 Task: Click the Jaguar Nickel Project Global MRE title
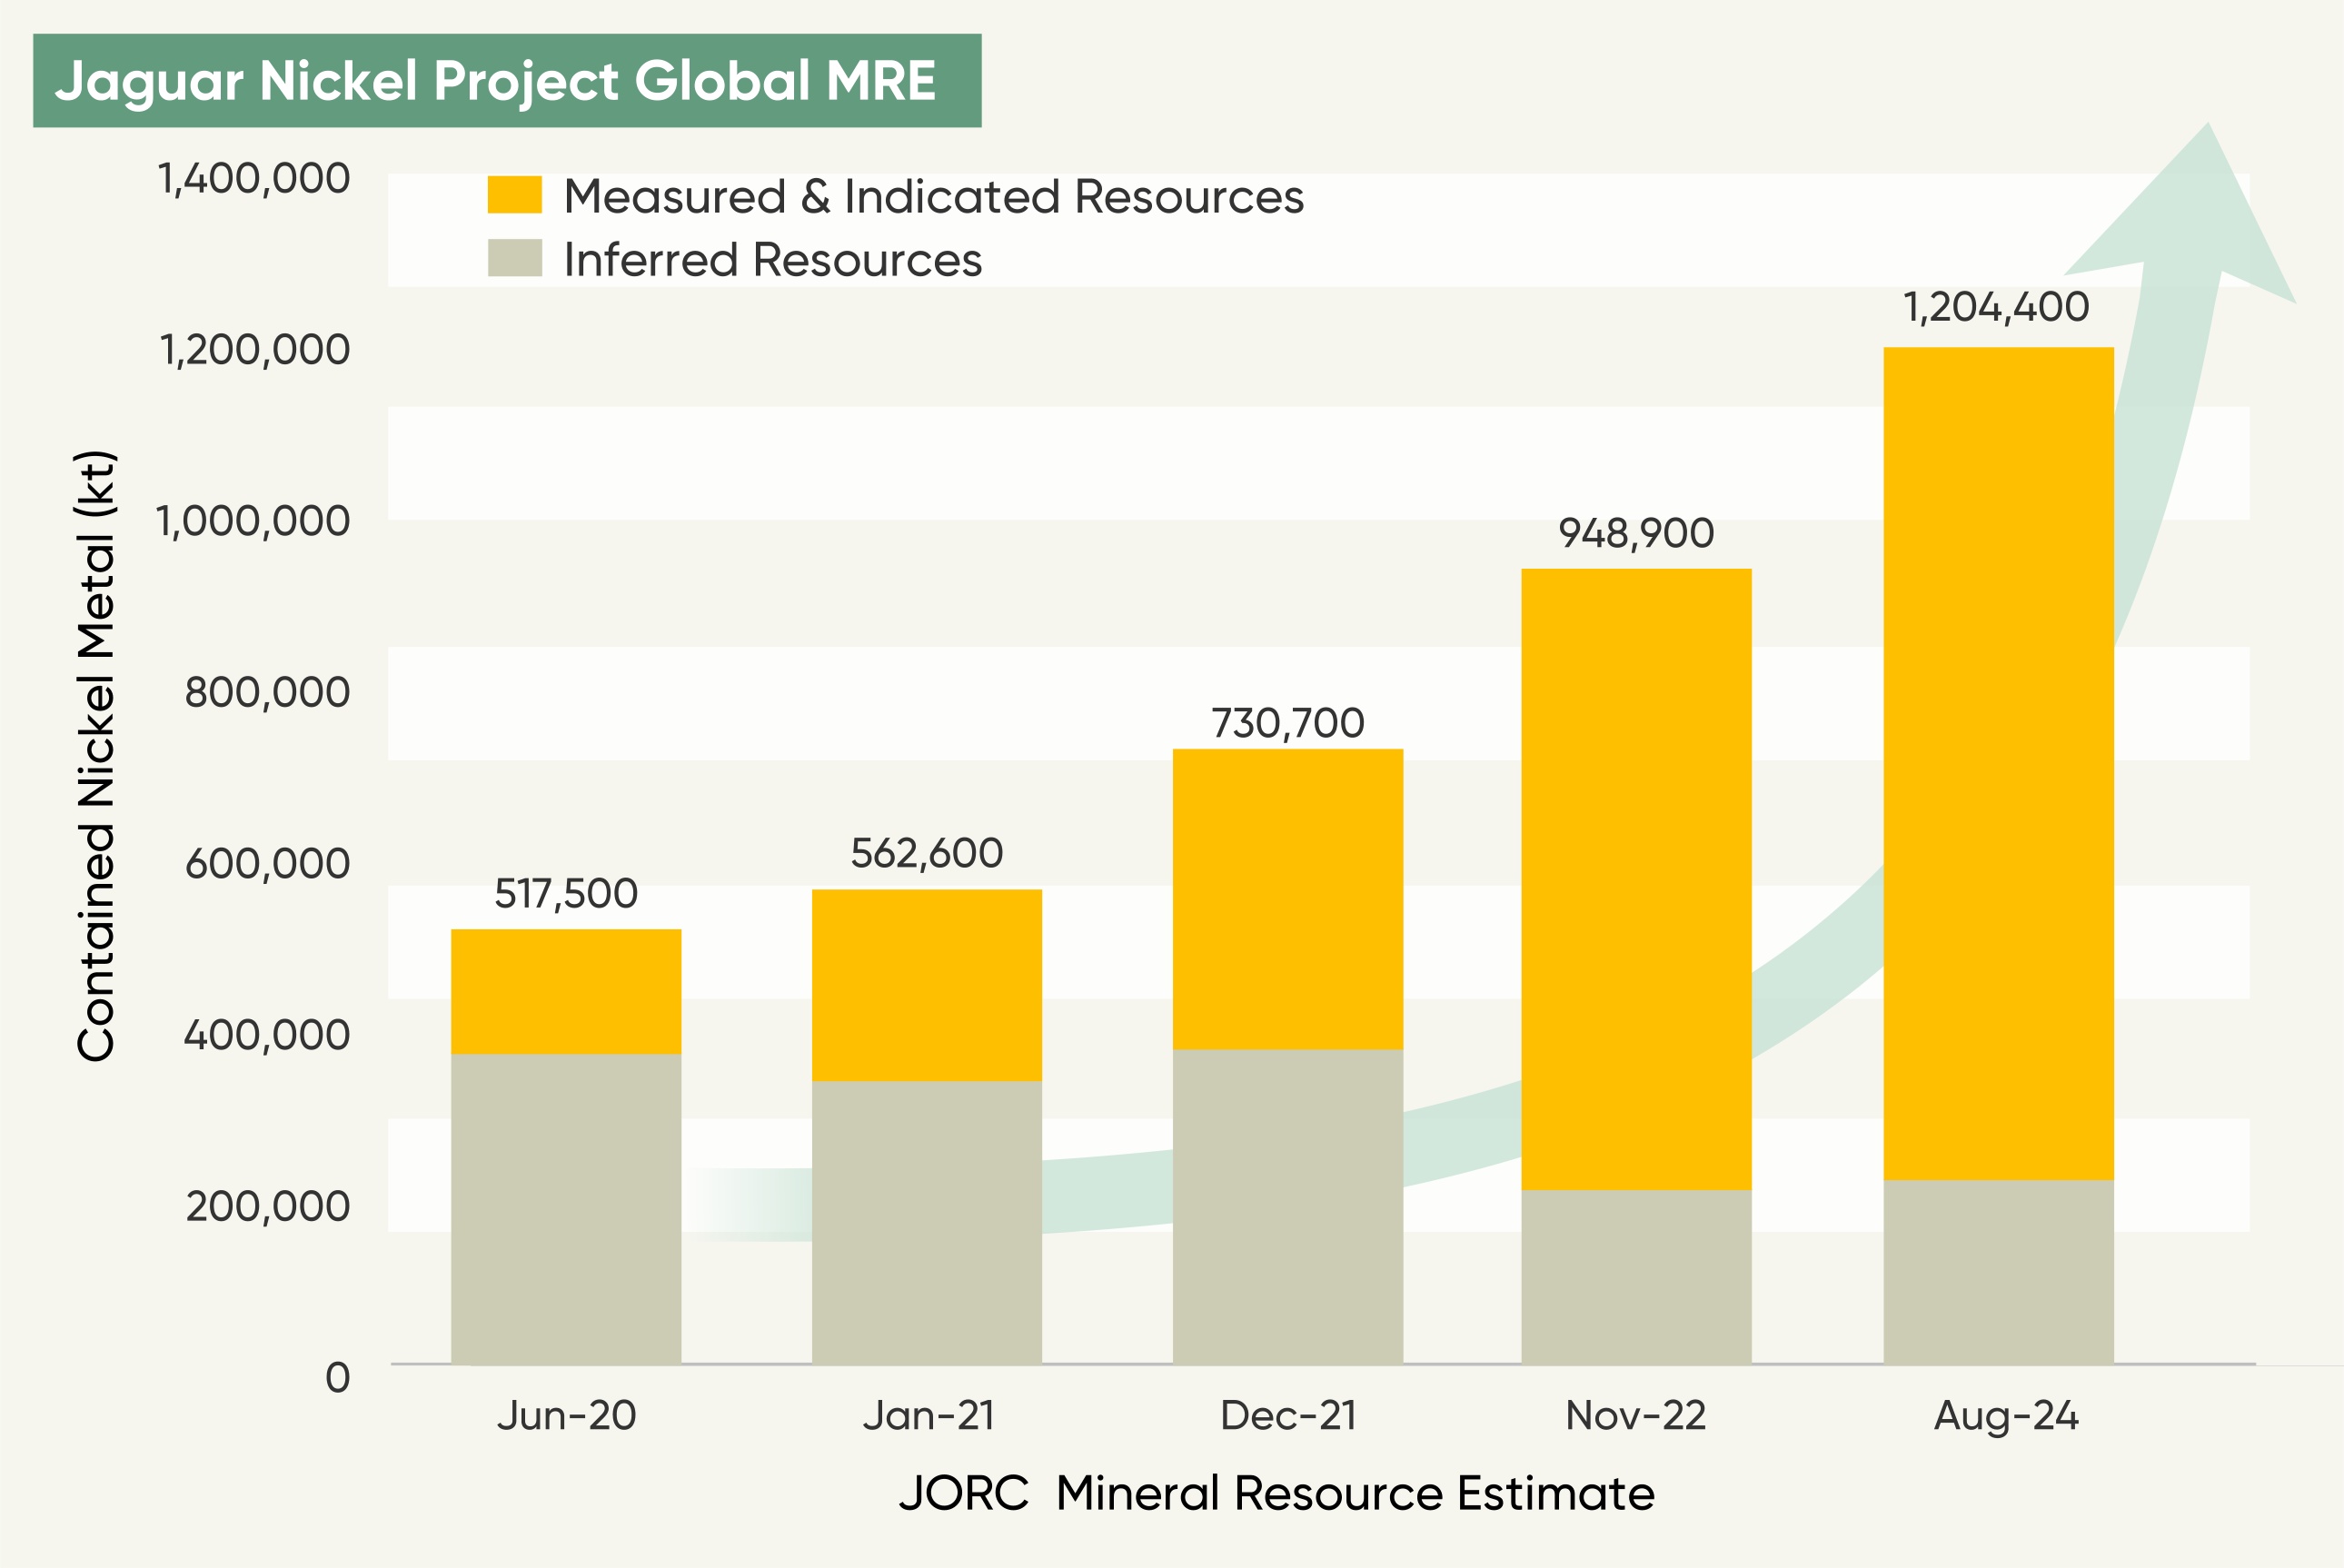point(496,81)
